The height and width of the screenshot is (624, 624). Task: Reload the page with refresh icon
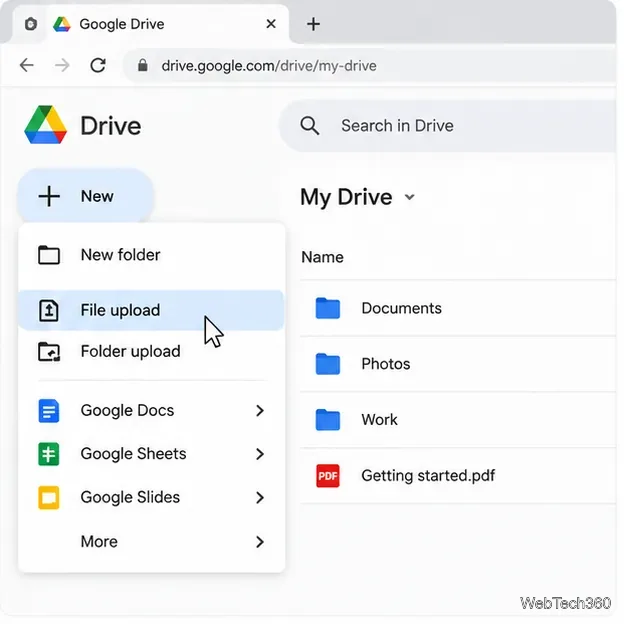tap(98, 65)
